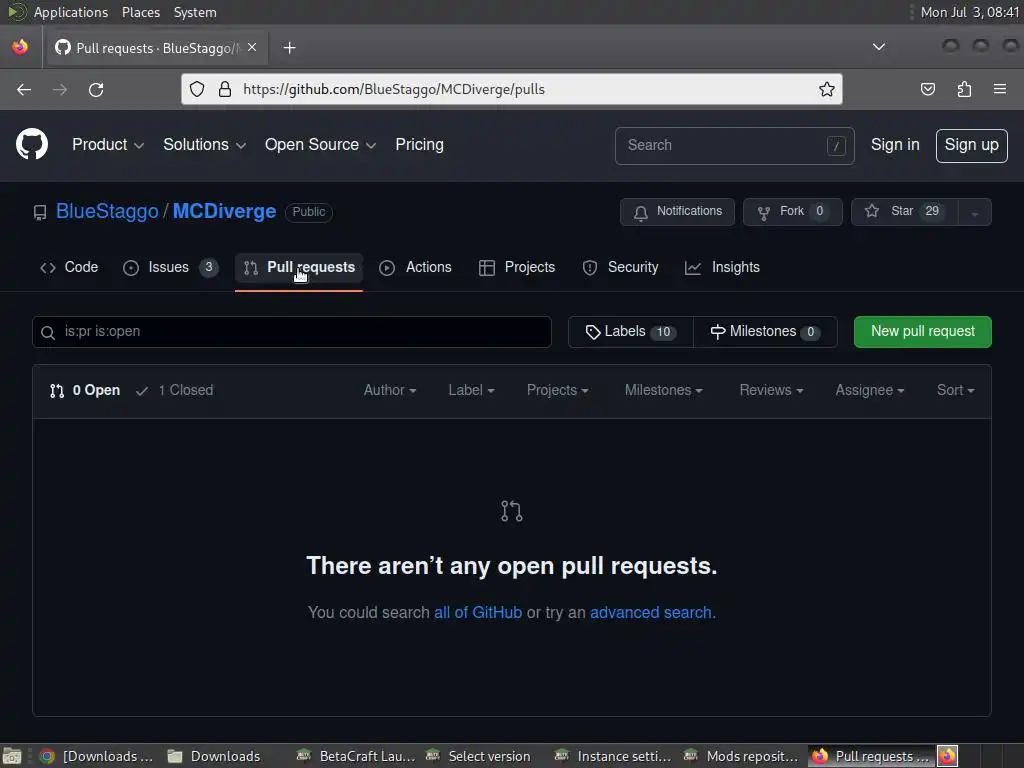Open a new browser tab with plus

[289, 48]
